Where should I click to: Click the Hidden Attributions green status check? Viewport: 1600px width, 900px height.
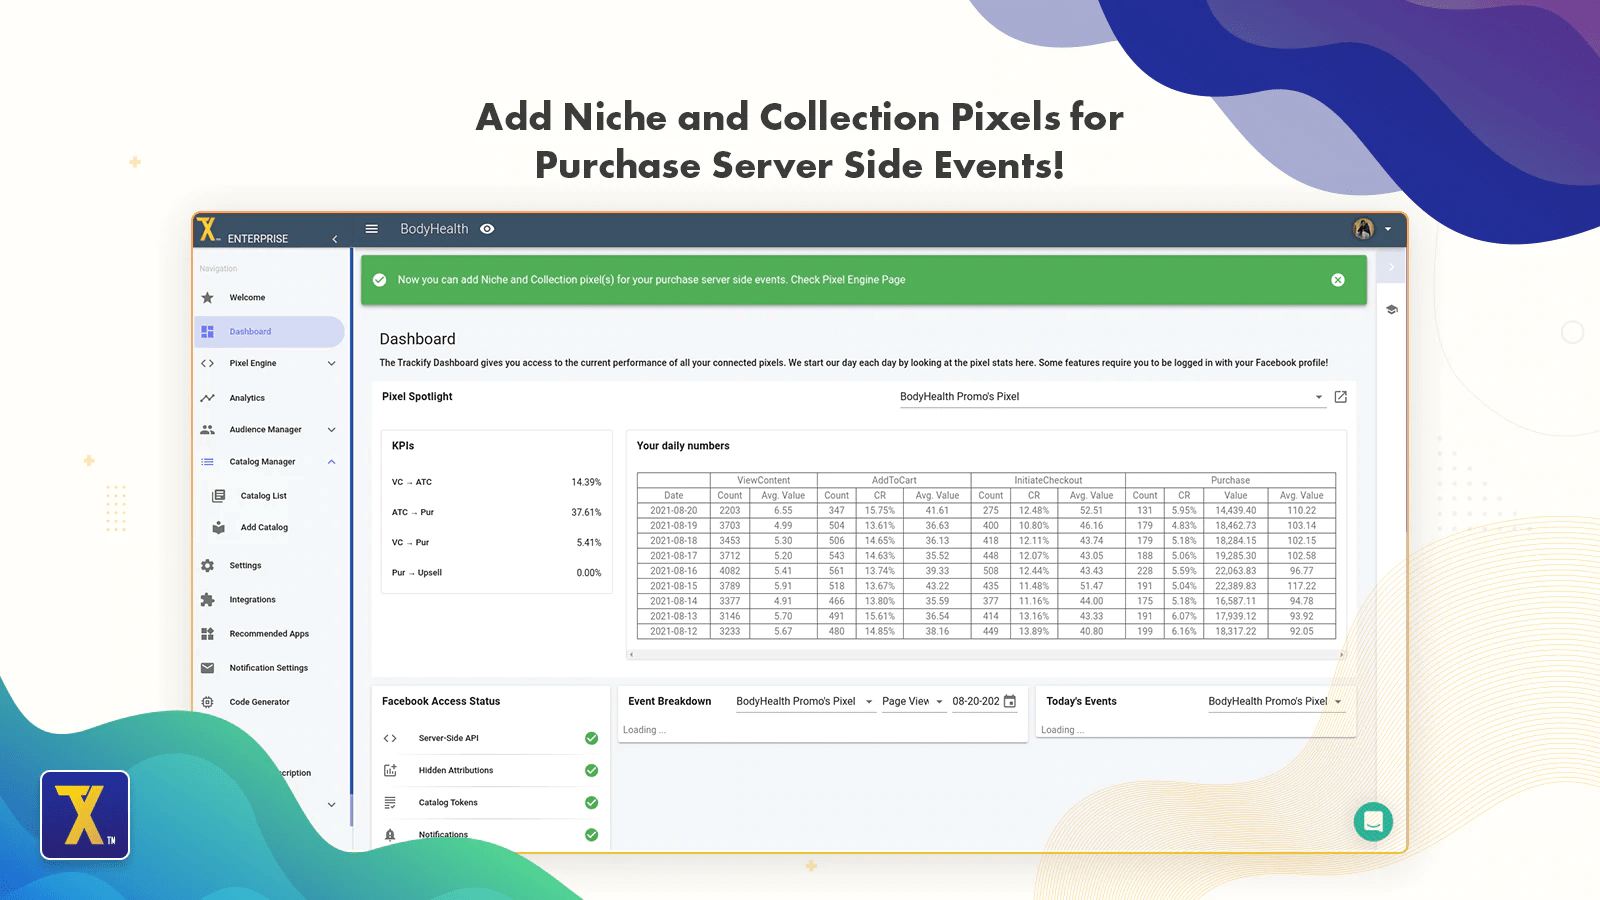pos(591,771)
